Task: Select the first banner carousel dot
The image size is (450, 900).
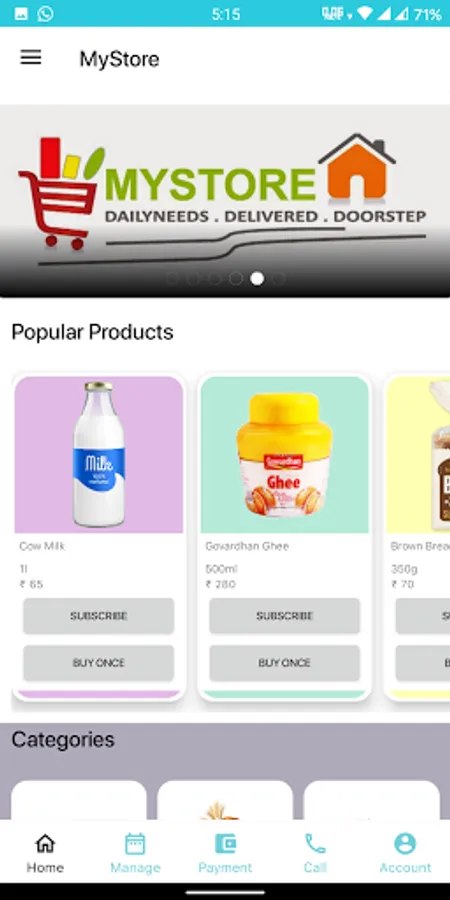Action: point(172,278)
